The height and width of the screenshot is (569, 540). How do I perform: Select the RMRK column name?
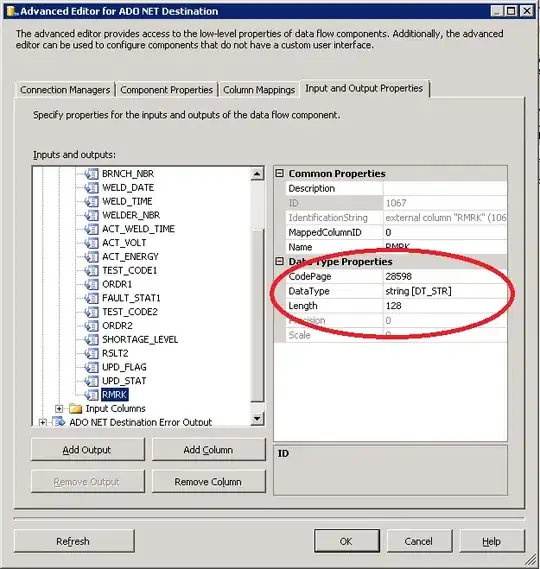pos(115,394)
